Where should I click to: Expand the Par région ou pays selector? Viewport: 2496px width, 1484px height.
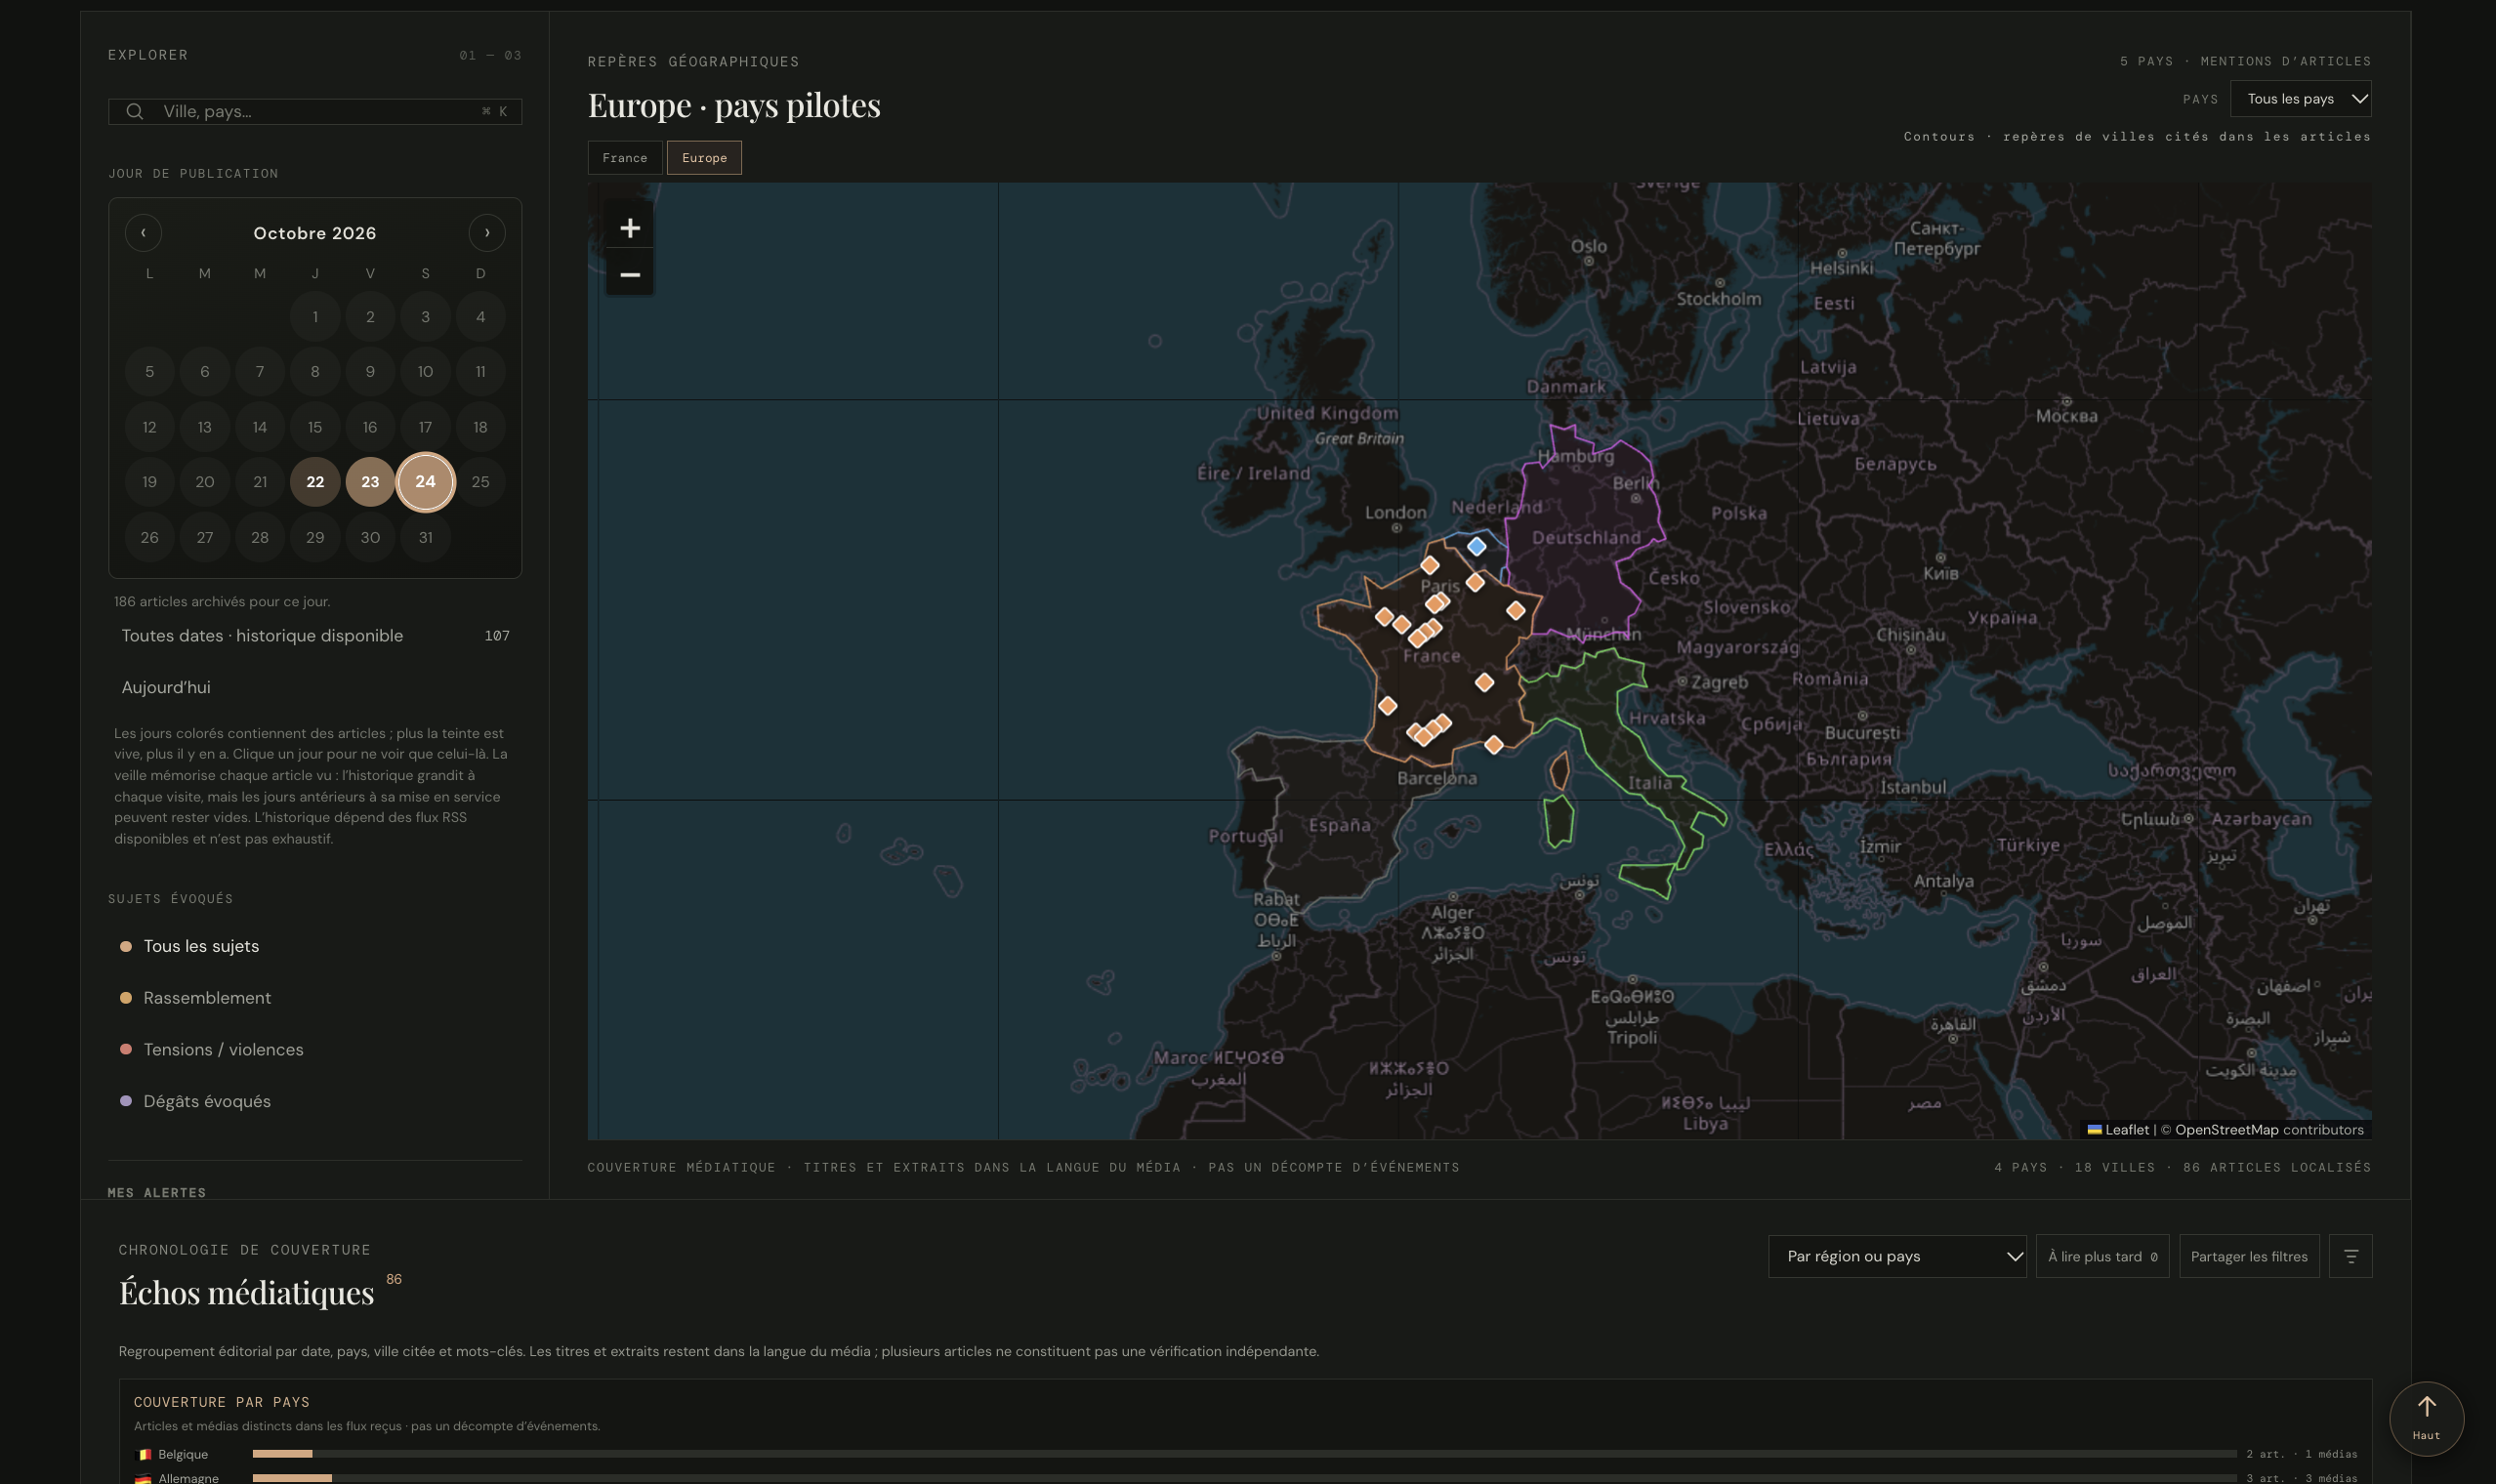1897,1256
